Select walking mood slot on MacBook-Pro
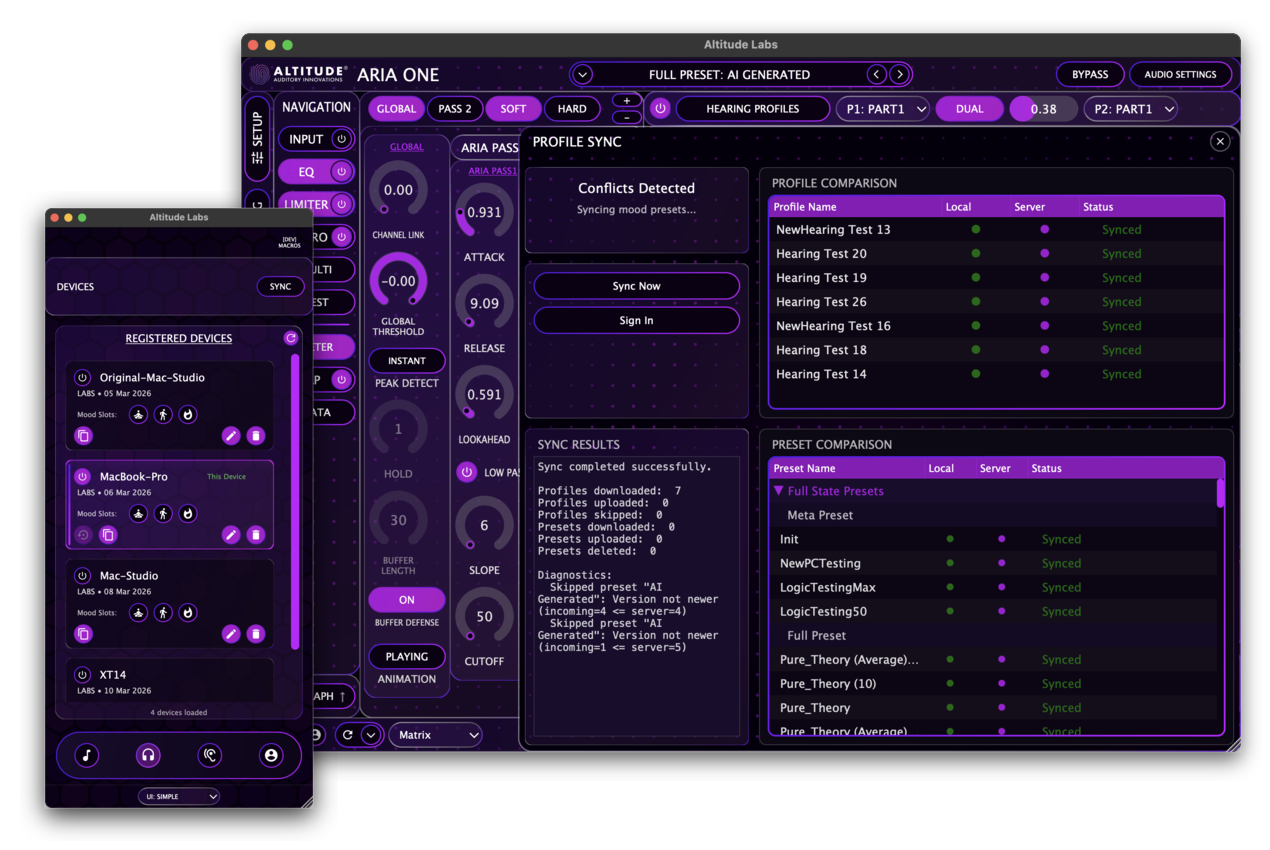This screenshot has height=850, width=1270. [163, 514]
